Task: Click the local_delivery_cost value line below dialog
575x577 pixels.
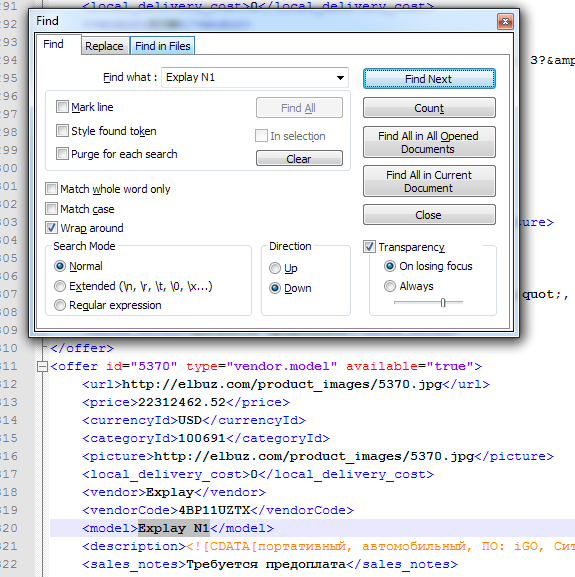Action: pos(258,474)
